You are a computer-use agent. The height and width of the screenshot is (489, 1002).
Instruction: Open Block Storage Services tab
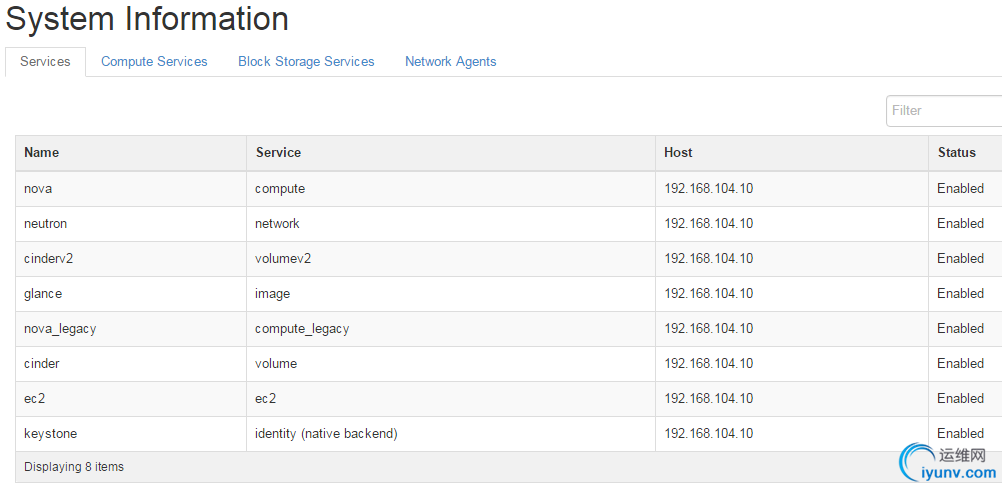point(306,61)
